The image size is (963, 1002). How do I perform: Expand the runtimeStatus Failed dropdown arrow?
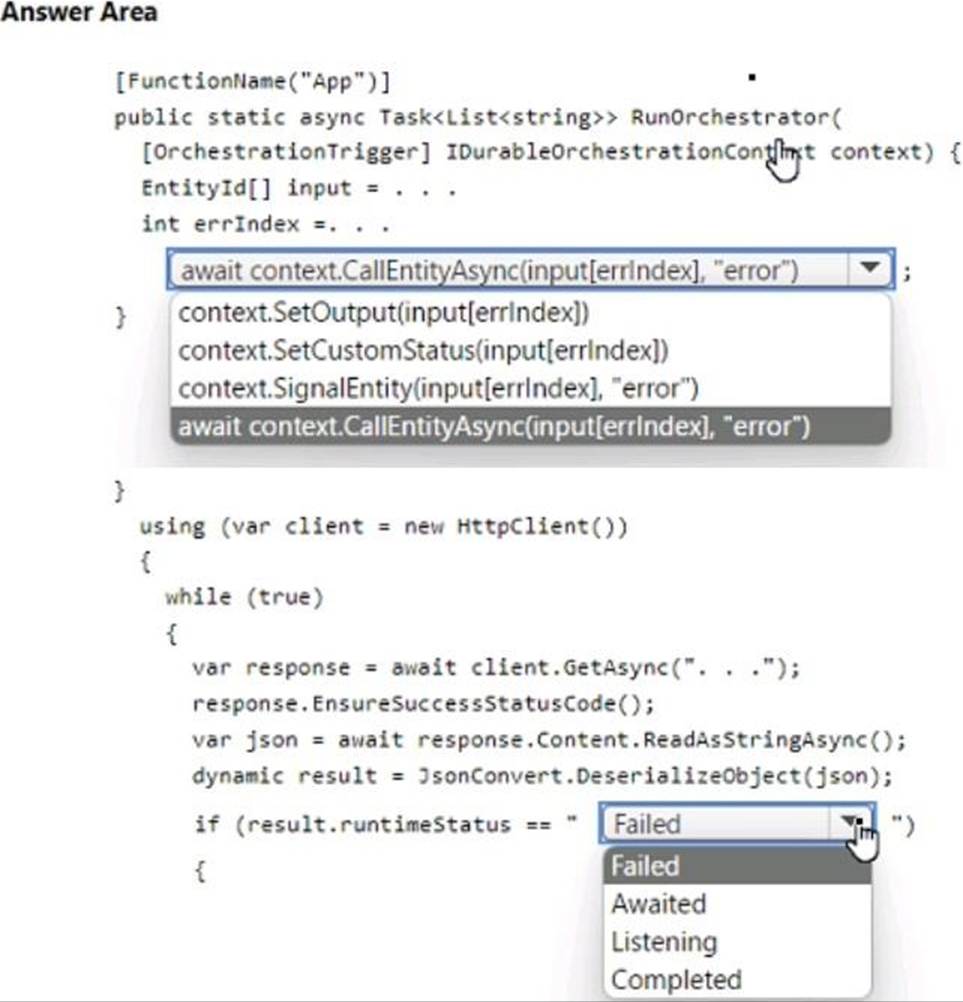[x=851, y=822]
